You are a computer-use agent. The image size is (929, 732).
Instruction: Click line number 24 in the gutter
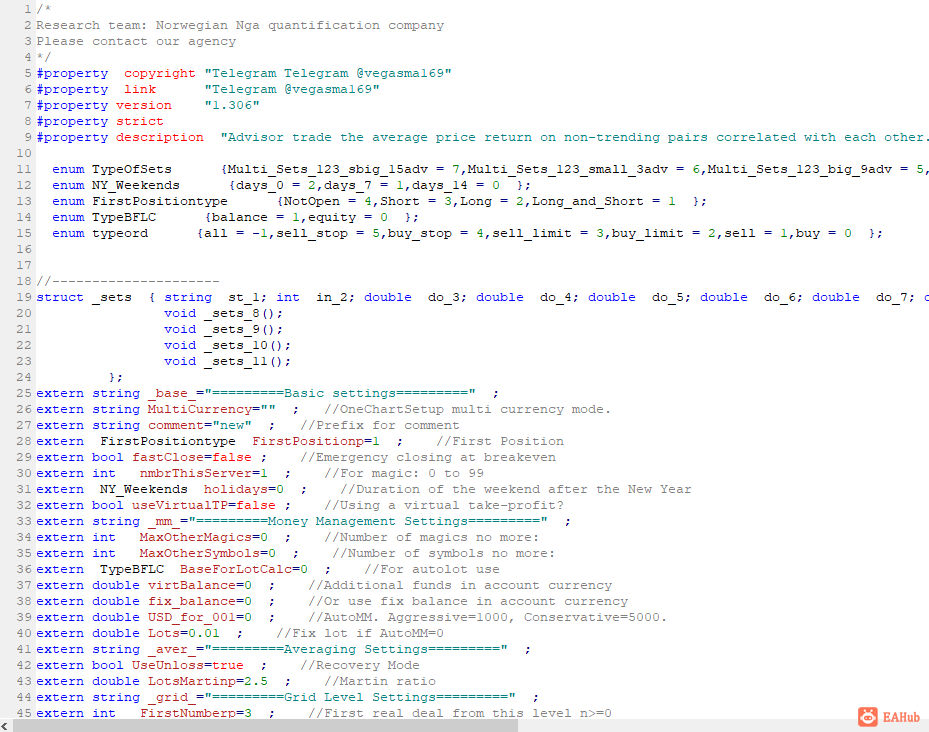coord(24,377)
